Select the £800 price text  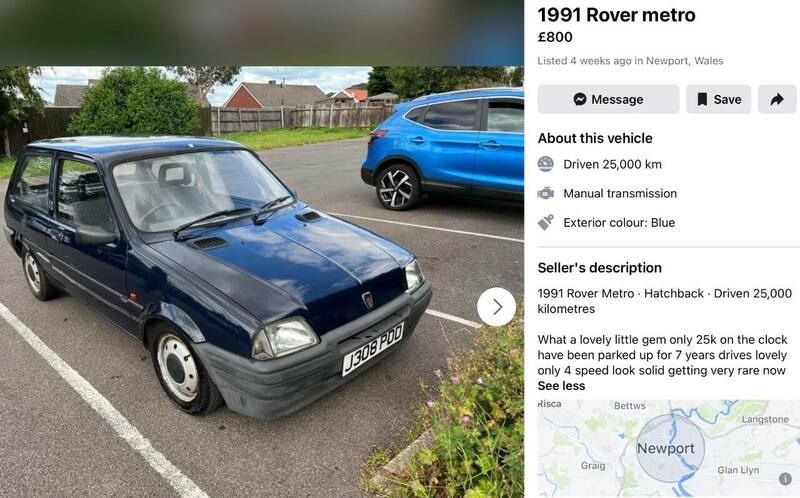coord(555,37)
